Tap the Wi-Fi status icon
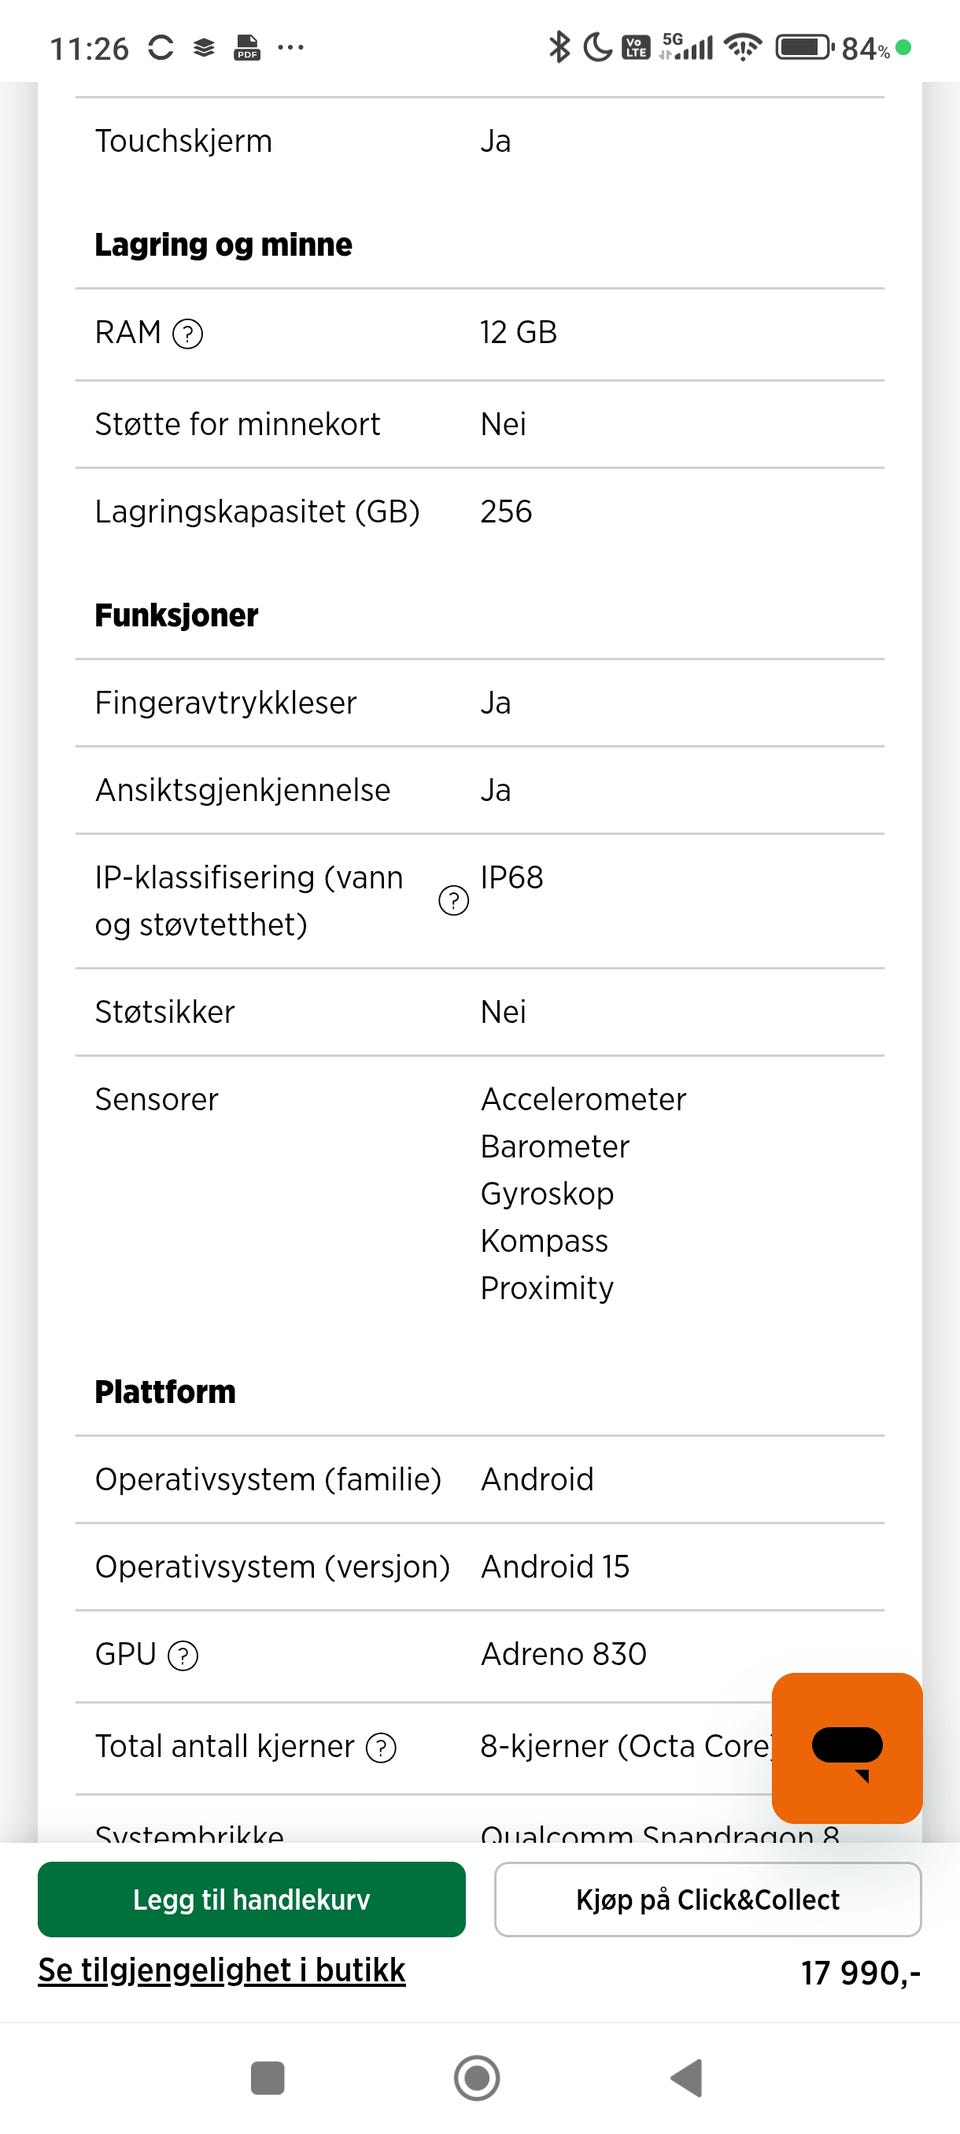The width and height of the screenshot is (960, 2134). [743, 47]
